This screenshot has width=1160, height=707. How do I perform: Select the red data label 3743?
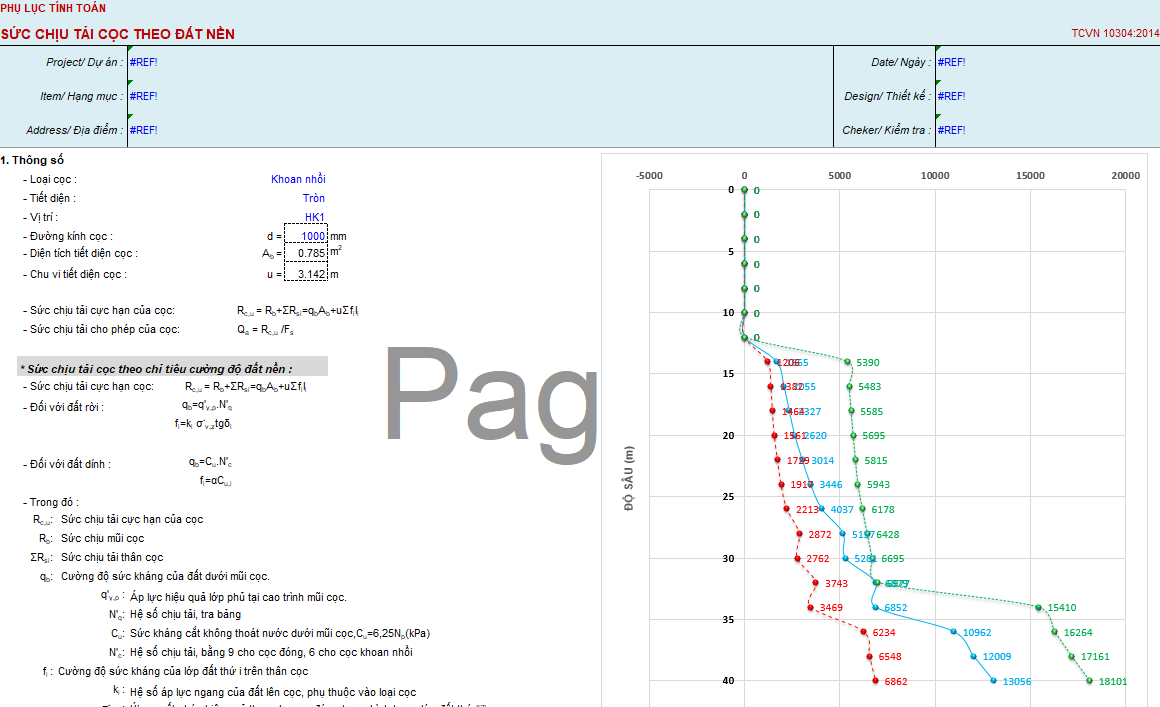pos(837,583)
